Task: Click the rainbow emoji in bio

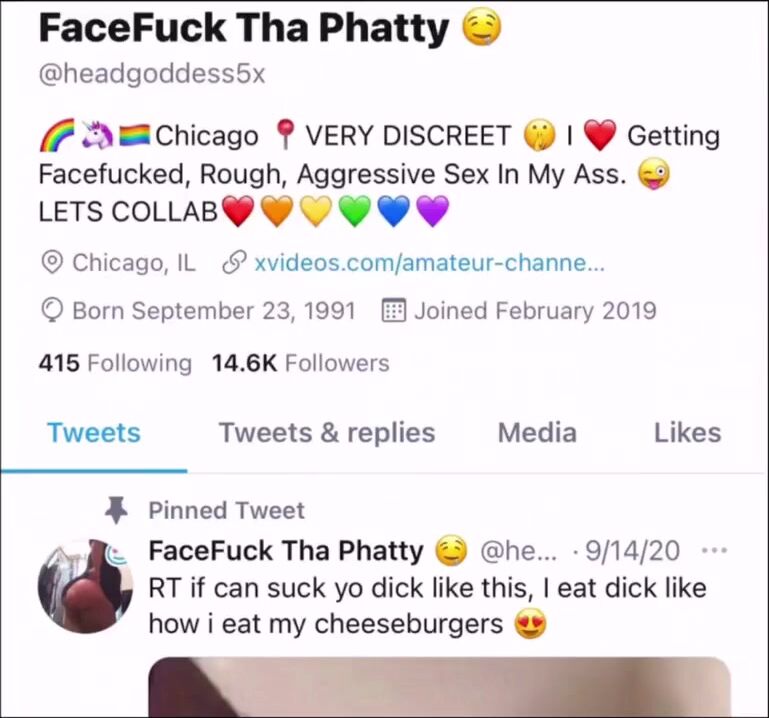Action: coord(56,135)
